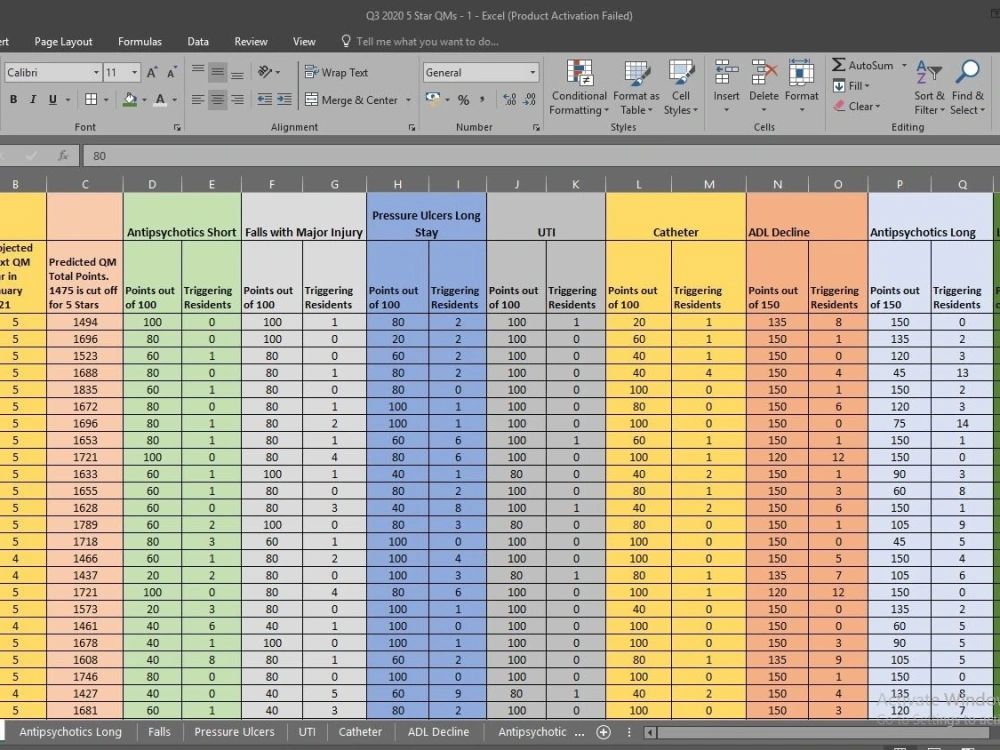Image resolution: width=1000 pixels, height=750 pixels.
Task: Click Decrease Font Size icon
Action: coord(171,72)
